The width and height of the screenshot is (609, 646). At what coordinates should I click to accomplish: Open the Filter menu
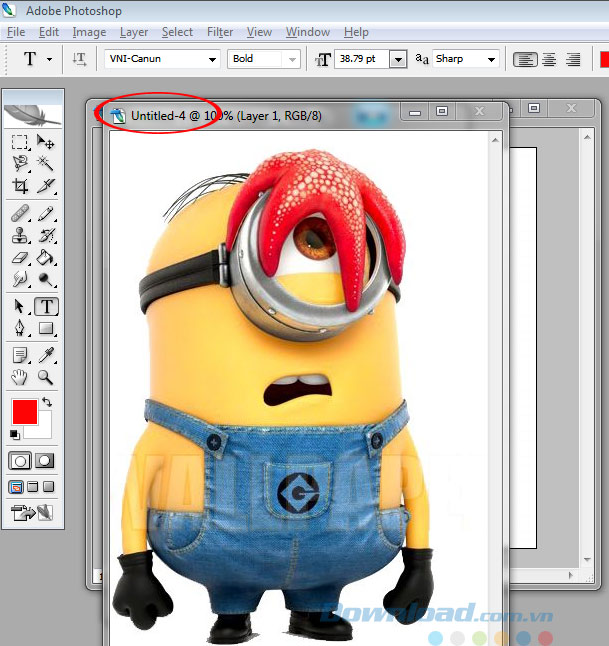220,32
